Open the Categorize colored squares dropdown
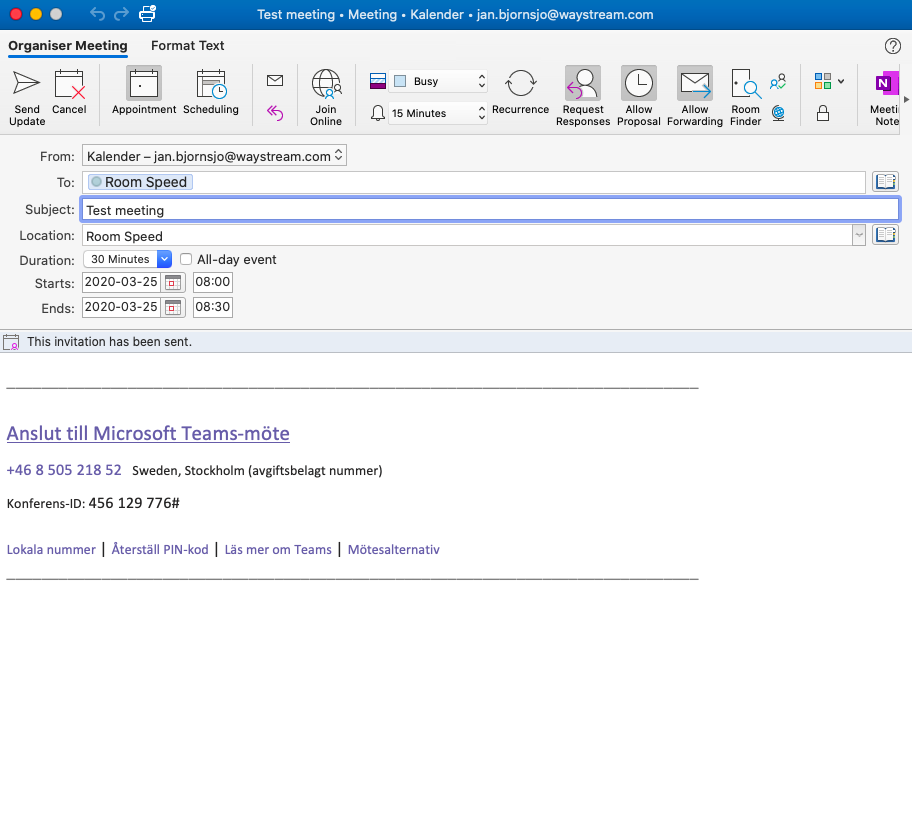Image resolution: width=912 pixels, height=826 pixels. [829, 81]
